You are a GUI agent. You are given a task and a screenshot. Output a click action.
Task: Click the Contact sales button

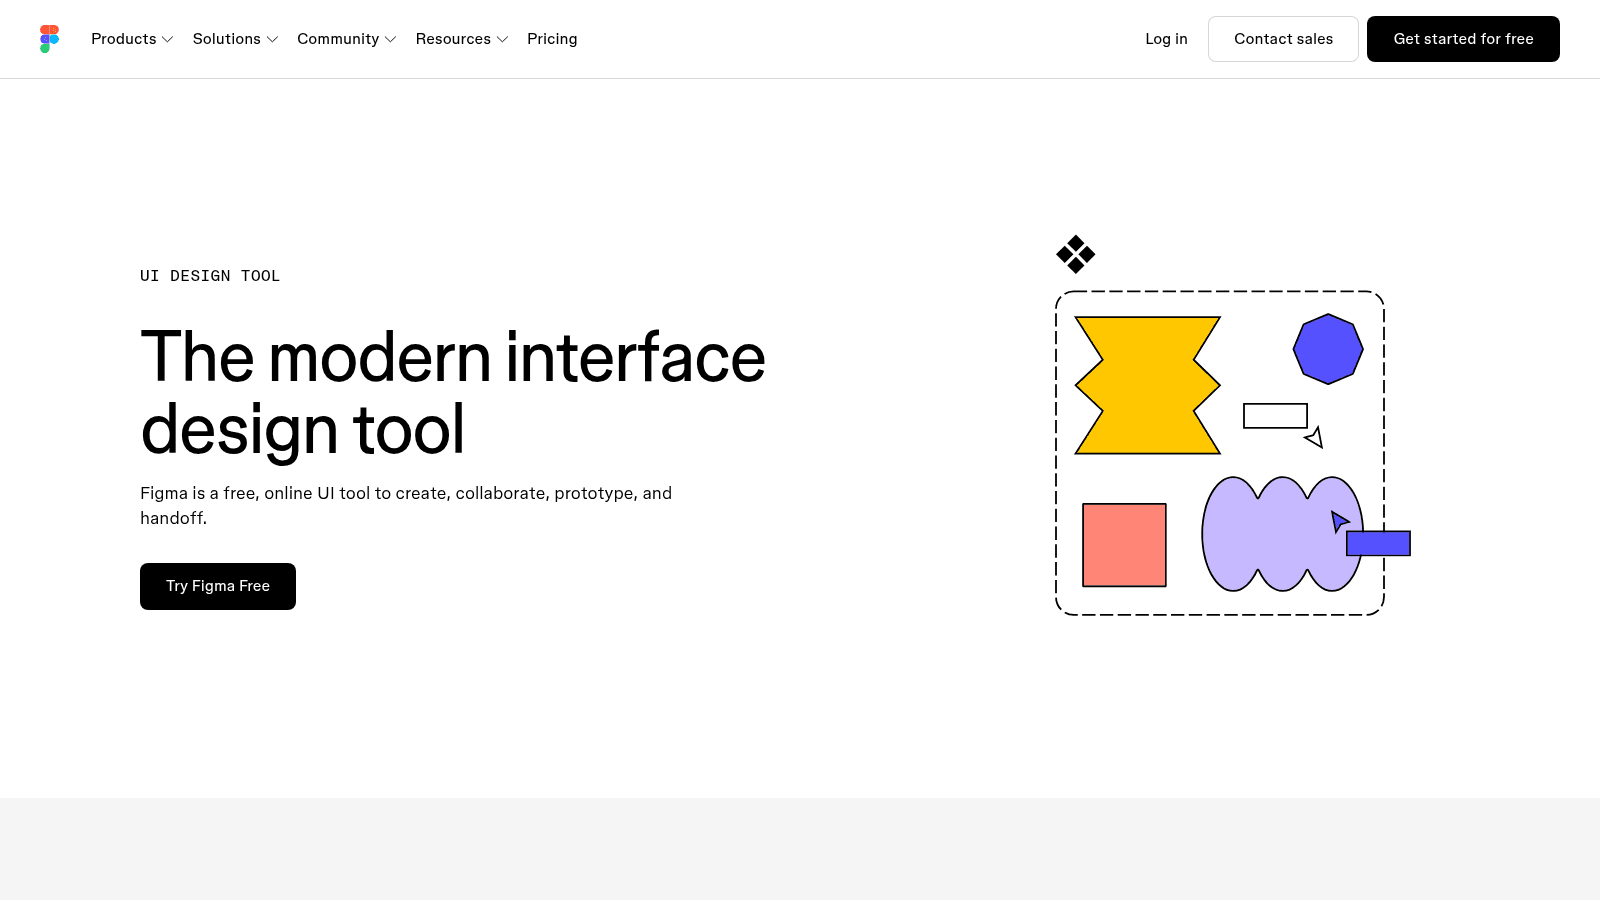click(1283, 39)
